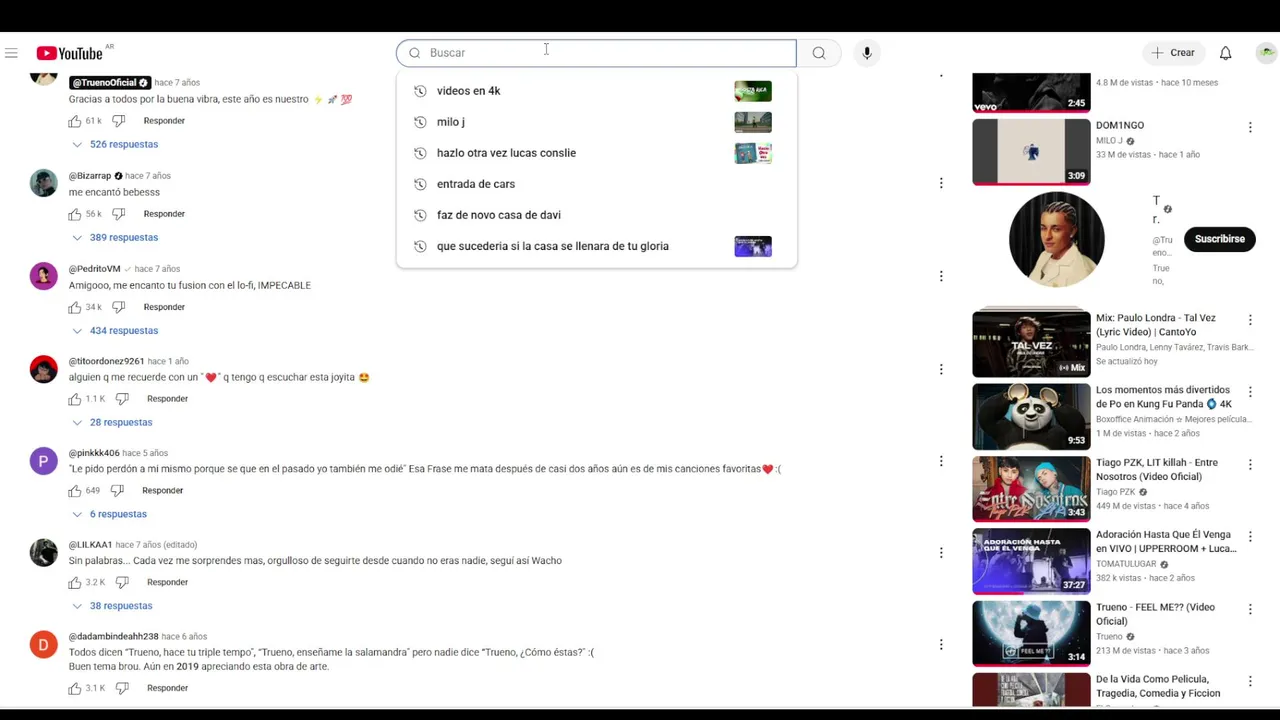The height and width of the screenshot is (720, 1280).
Task: Open options for De la Vida Como Pelicula
Action: coord(1250,681)
